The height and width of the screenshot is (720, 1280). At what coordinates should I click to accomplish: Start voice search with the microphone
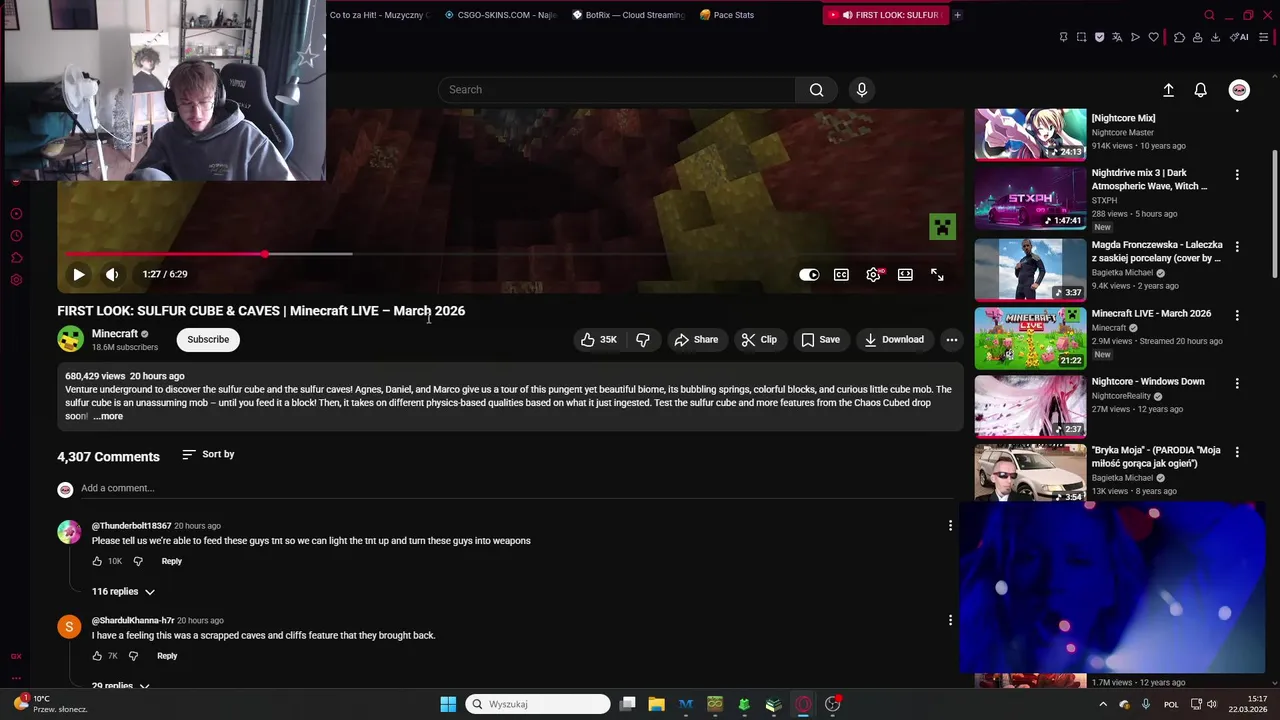862,90
